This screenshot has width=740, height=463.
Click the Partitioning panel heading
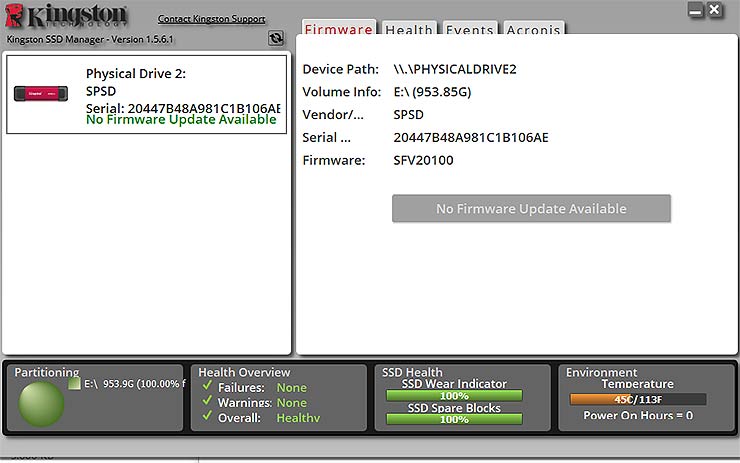click(47, 372)
